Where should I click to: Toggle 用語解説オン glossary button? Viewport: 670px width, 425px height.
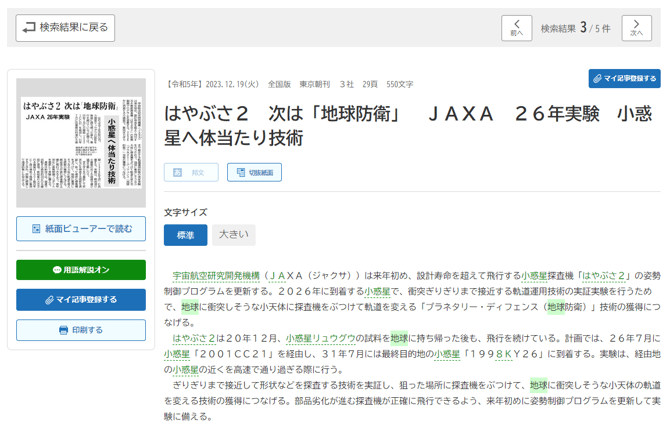(81, 270)
